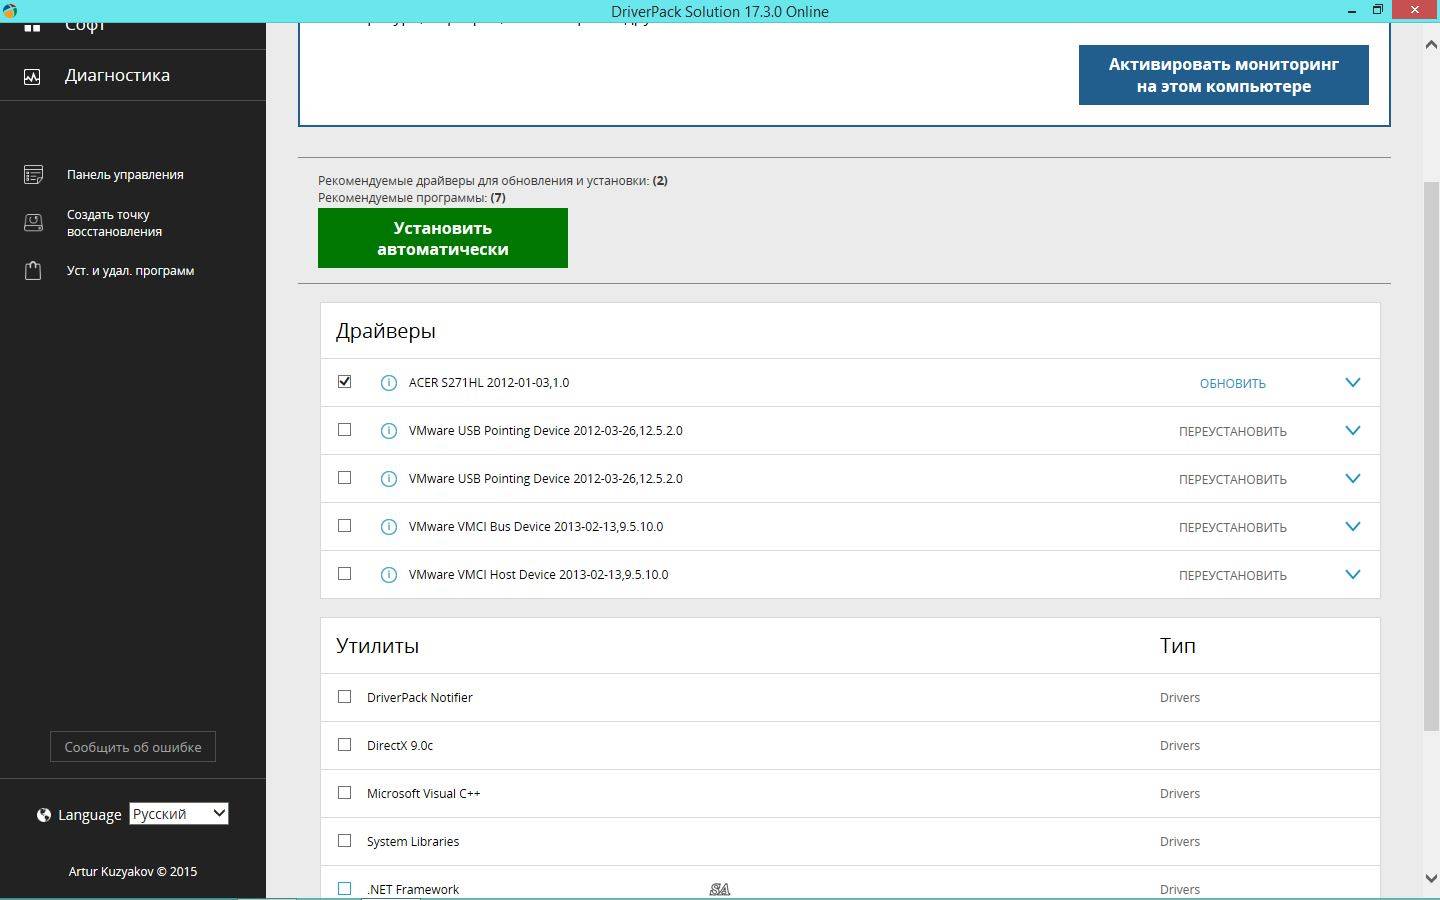Check the second VMware USB Pointing Device checkbox
1440x900 pixels.
(x=345, y=478)
